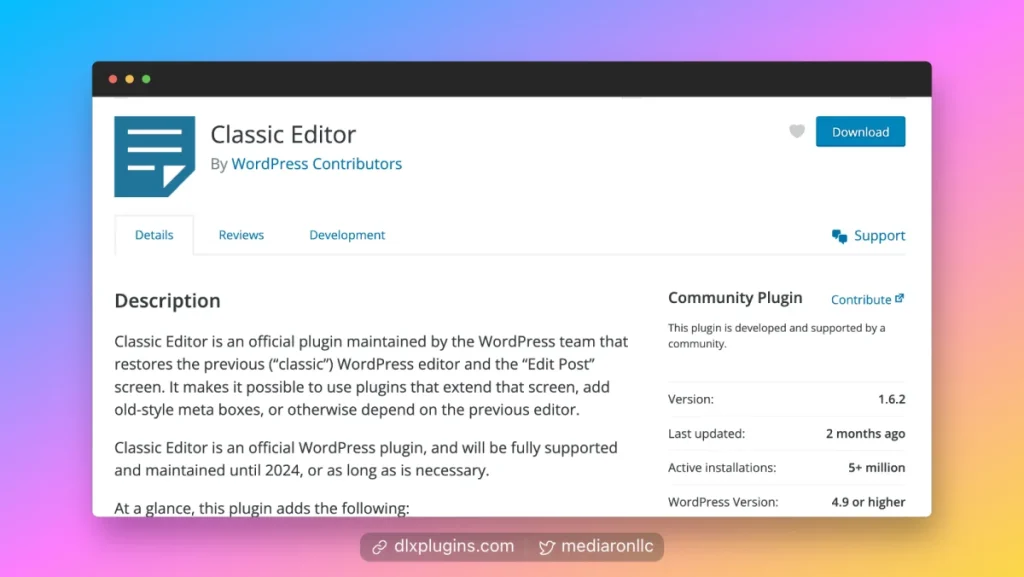Click the dlxplugins.com text
1024x577 pixels.
coord(454,546)
